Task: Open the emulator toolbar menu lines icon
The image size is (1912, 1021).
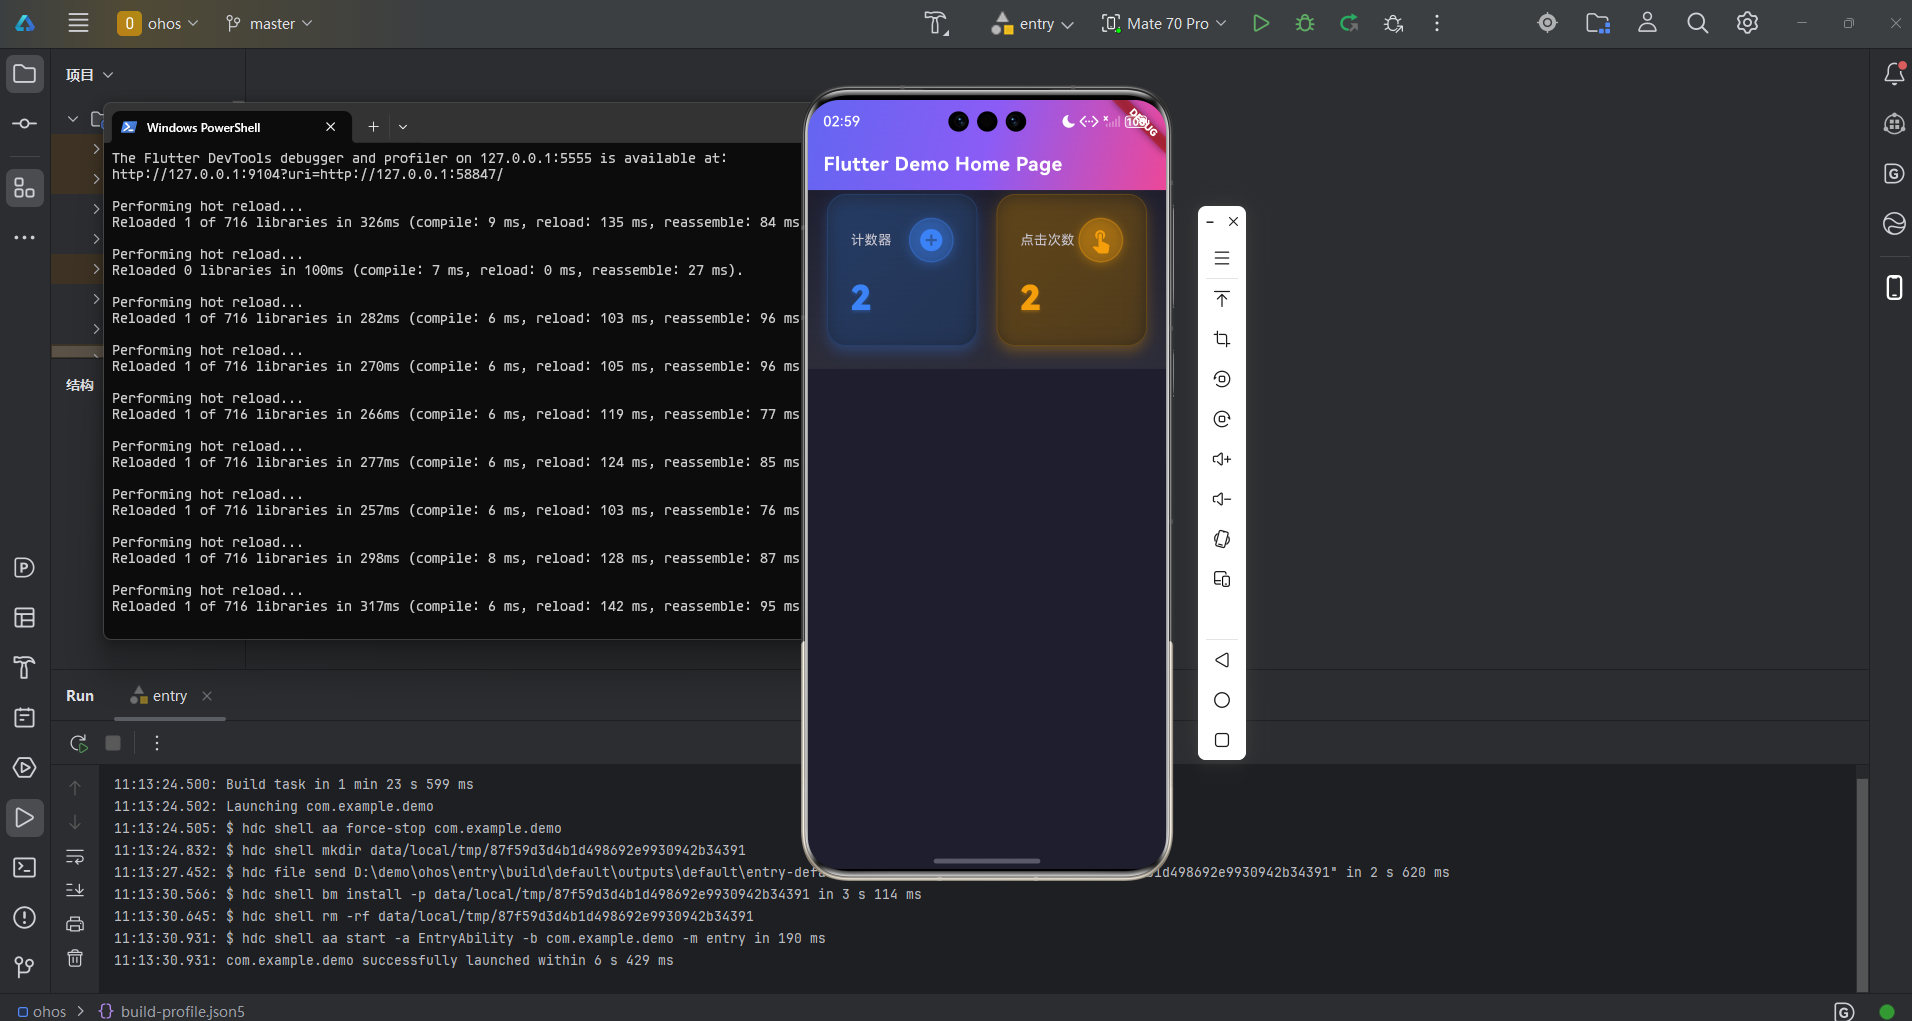Action: tap(1222, 258)
